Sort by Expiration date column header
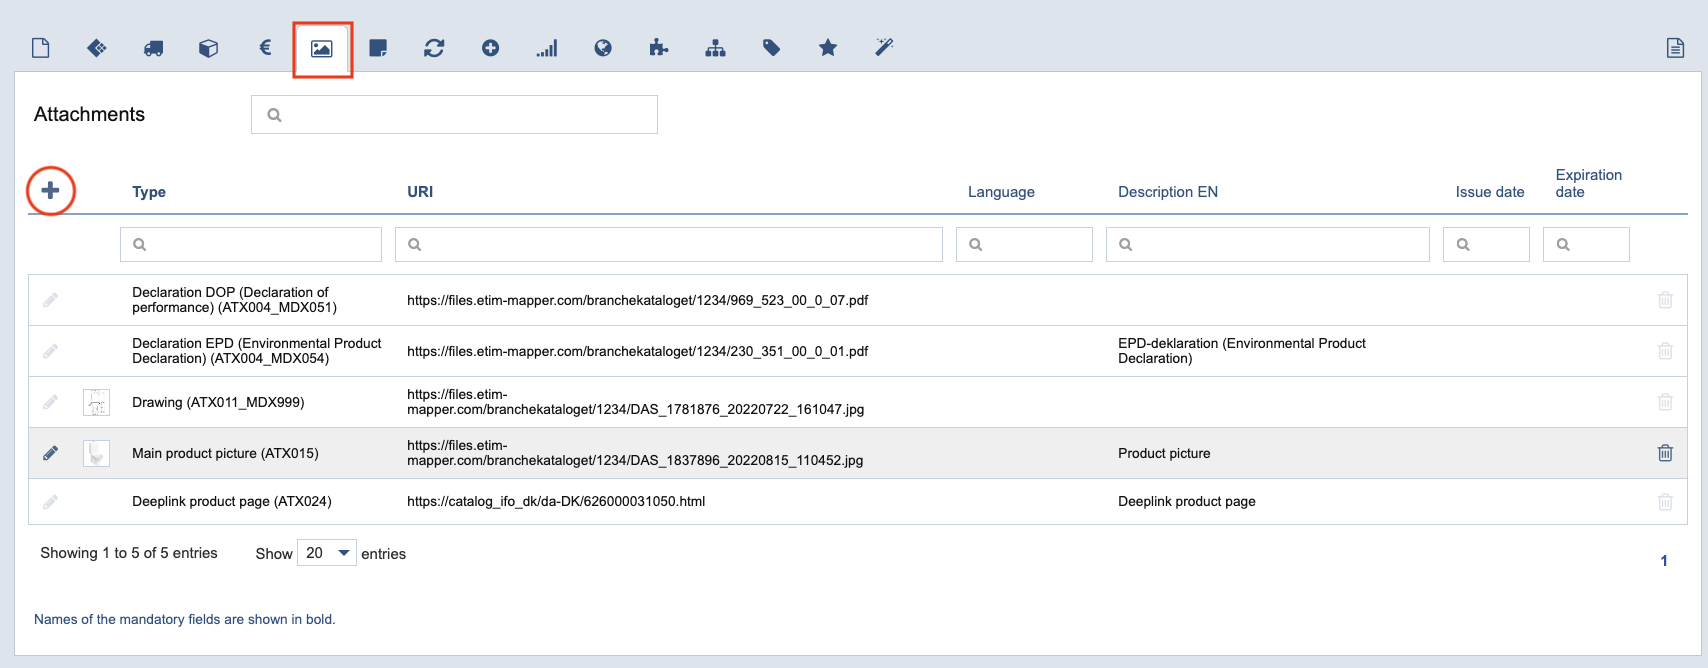 point(1588,183)
